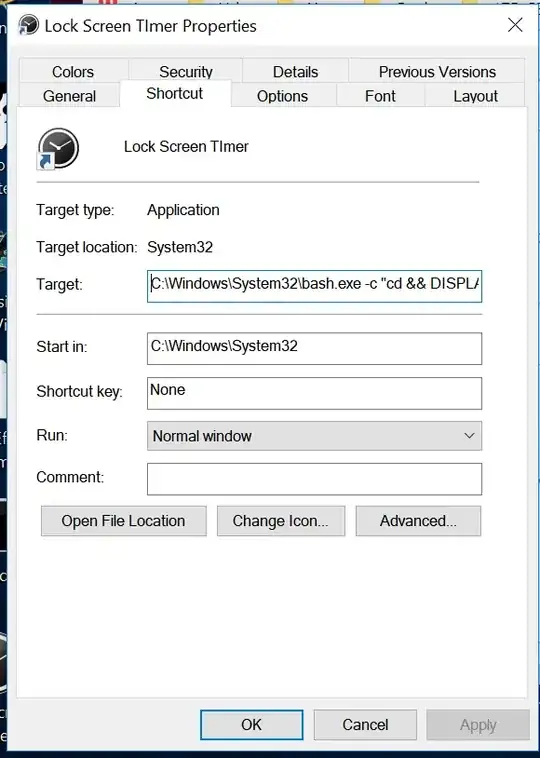Click the title bar clock icon
Screen dimensions: 540x758
click(29, 25)
